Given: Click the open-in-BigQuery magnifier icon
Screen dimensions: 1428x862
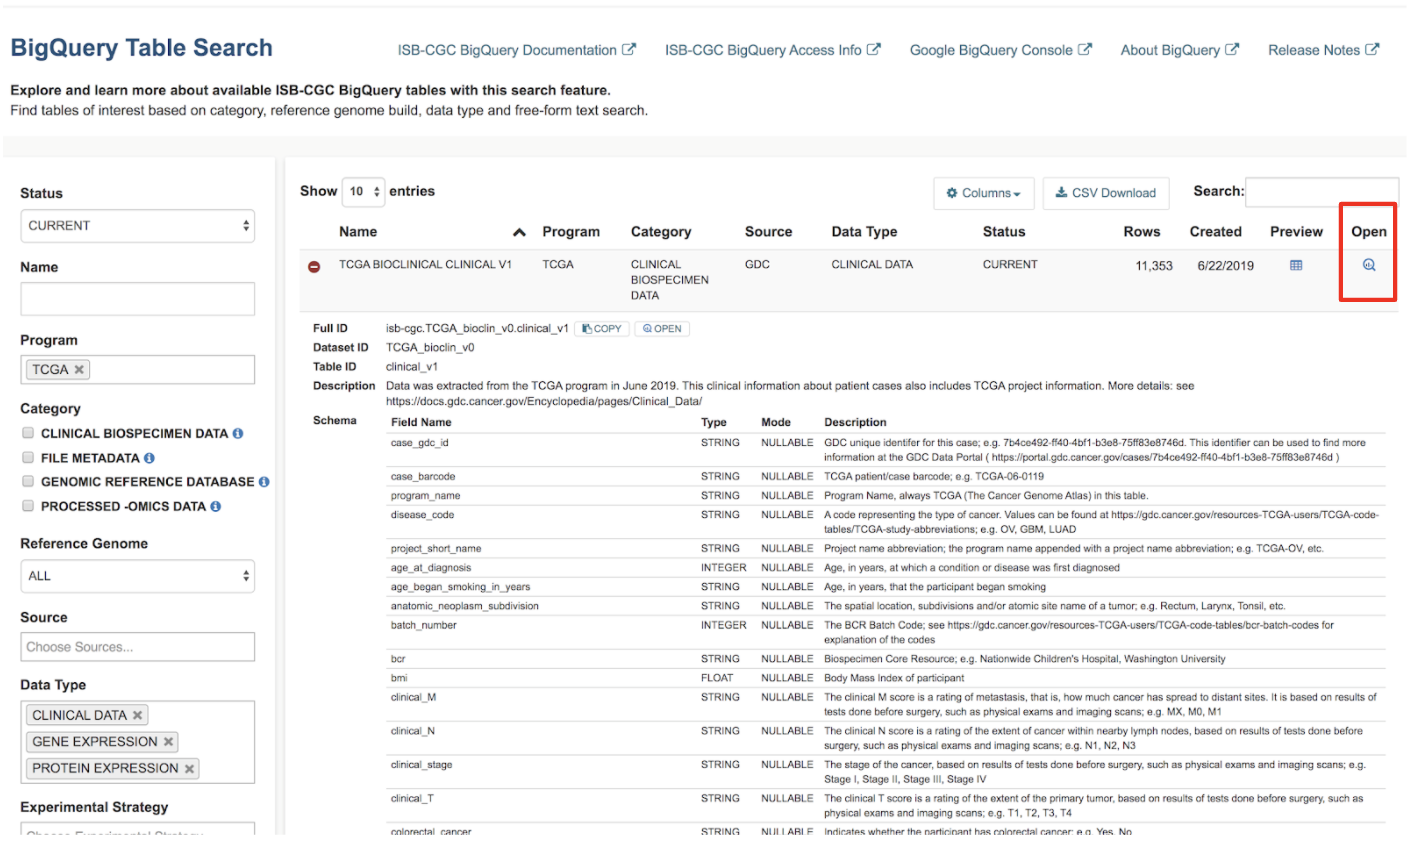Looking at the screenshot, I should [x=1369, y=265].
